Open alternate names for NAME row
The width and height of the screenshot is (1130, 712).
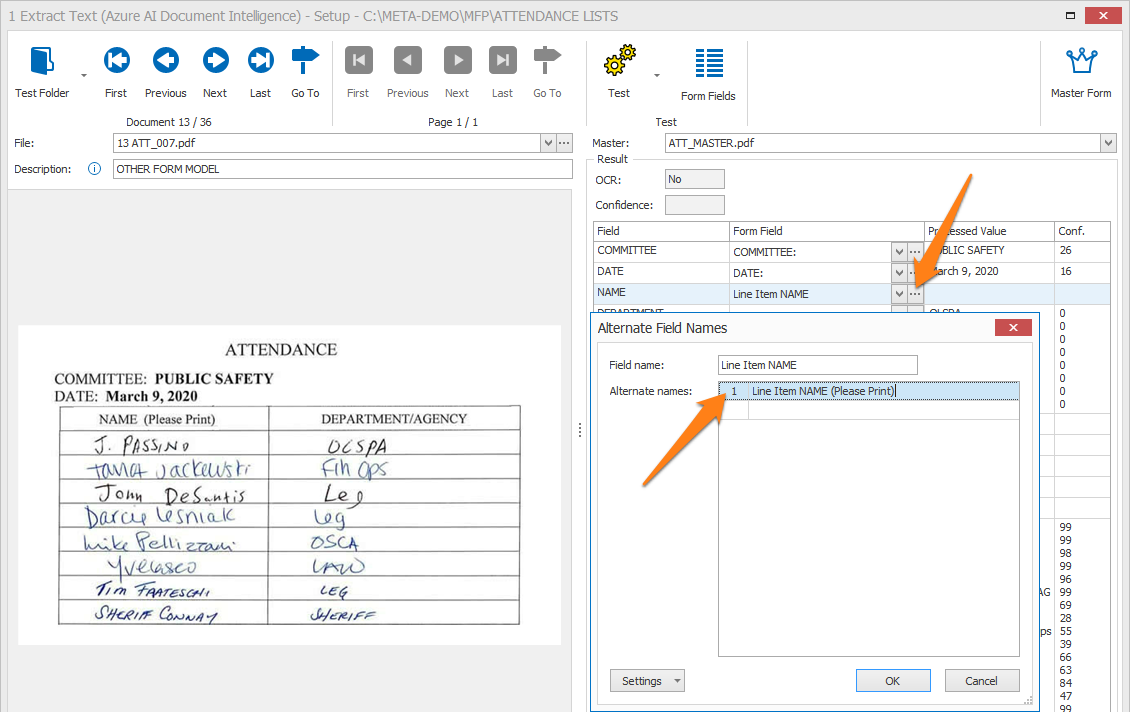(915, 293)
